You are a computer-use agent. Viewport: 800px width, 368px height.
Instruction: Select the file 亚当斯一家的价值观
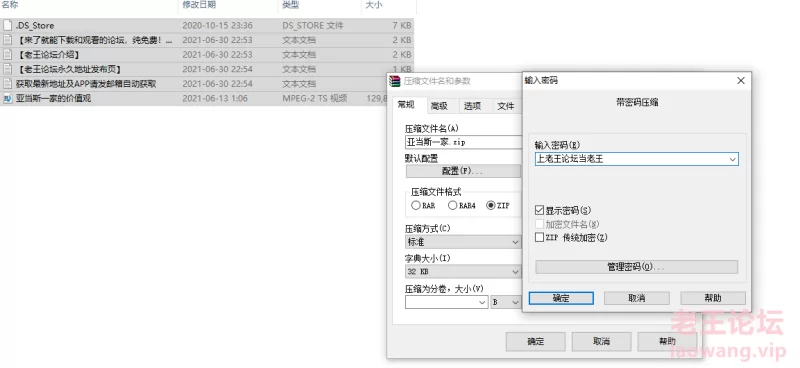53,99
